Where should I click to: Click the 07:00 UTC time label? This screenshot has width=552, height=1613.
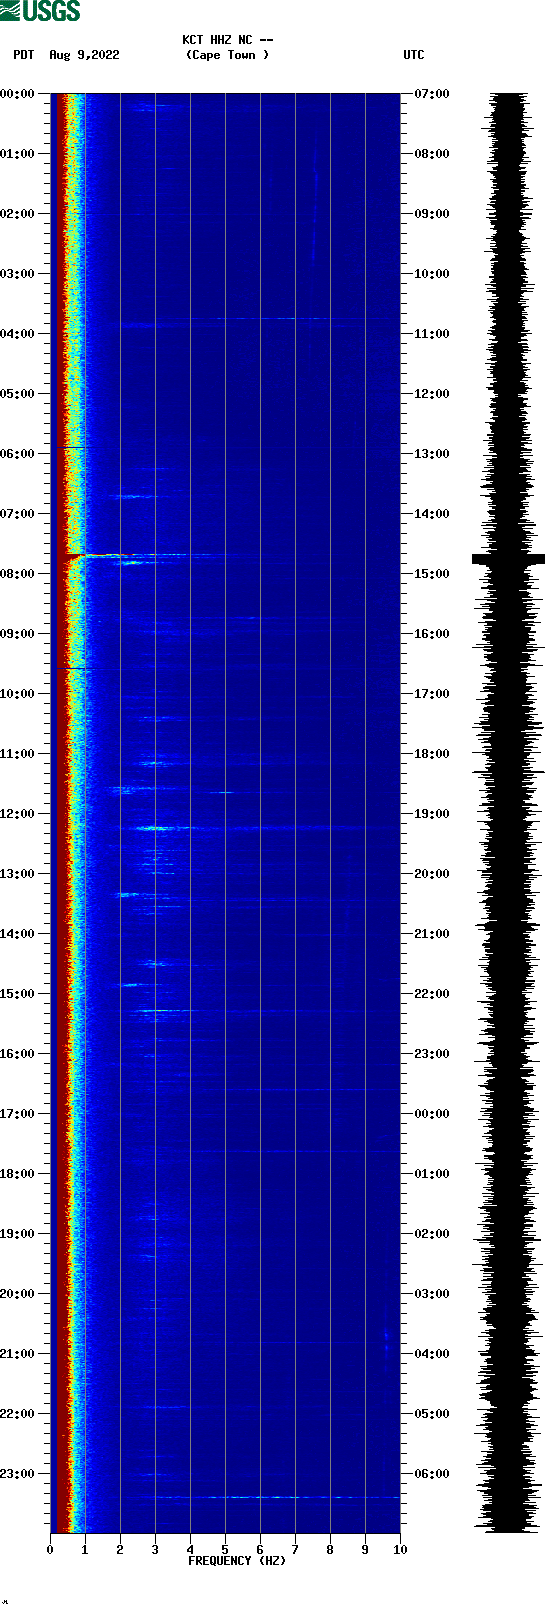[431, 94]
